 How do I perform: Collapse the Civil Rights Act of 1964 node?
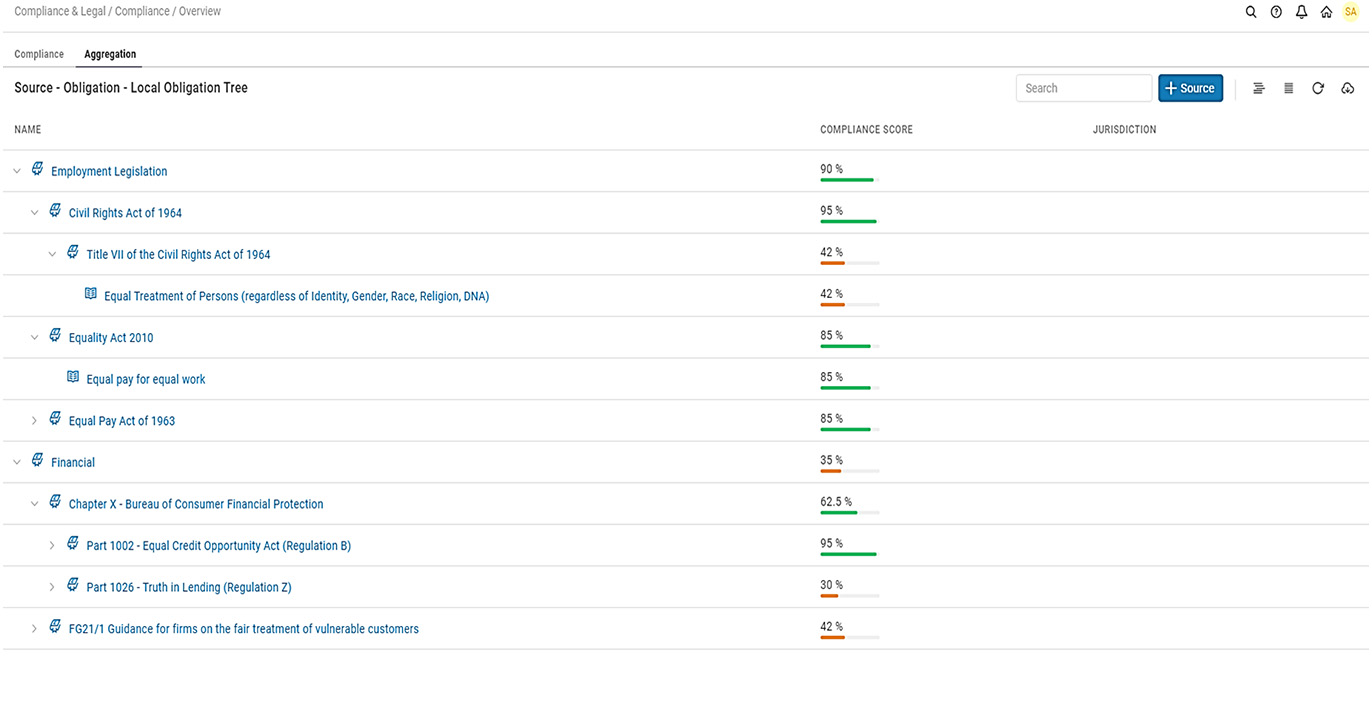coord(34,213)
